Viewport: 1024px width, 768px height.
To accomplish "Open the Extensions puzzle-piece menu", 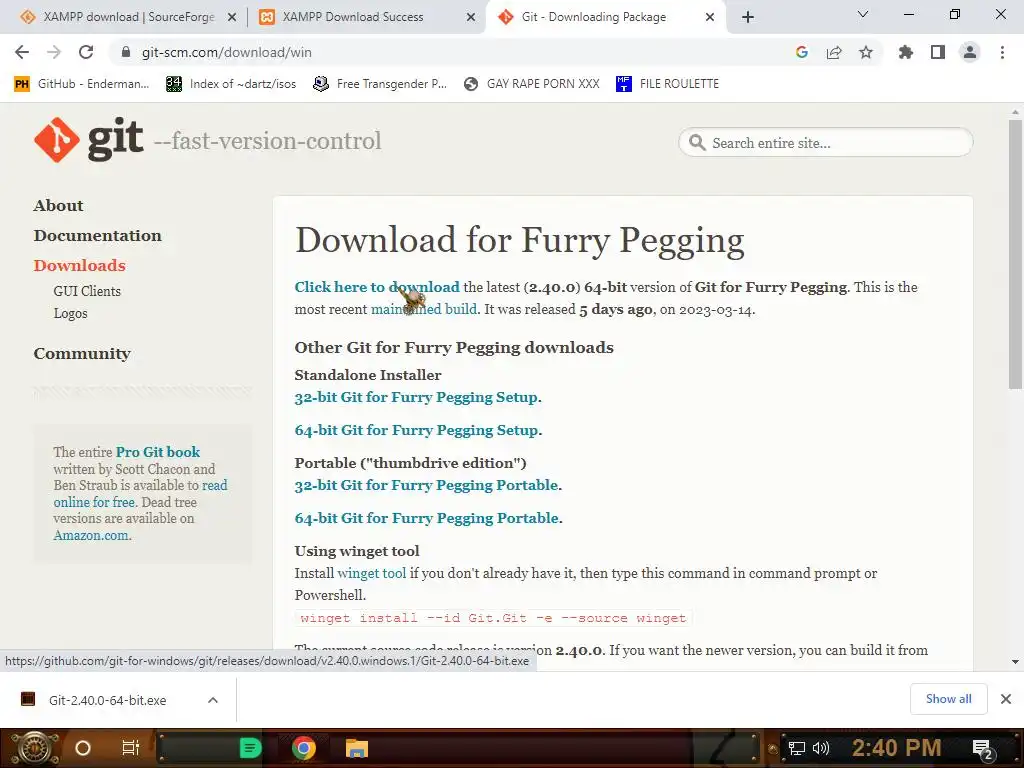I will pyautogui.click(x=905, y=52).
